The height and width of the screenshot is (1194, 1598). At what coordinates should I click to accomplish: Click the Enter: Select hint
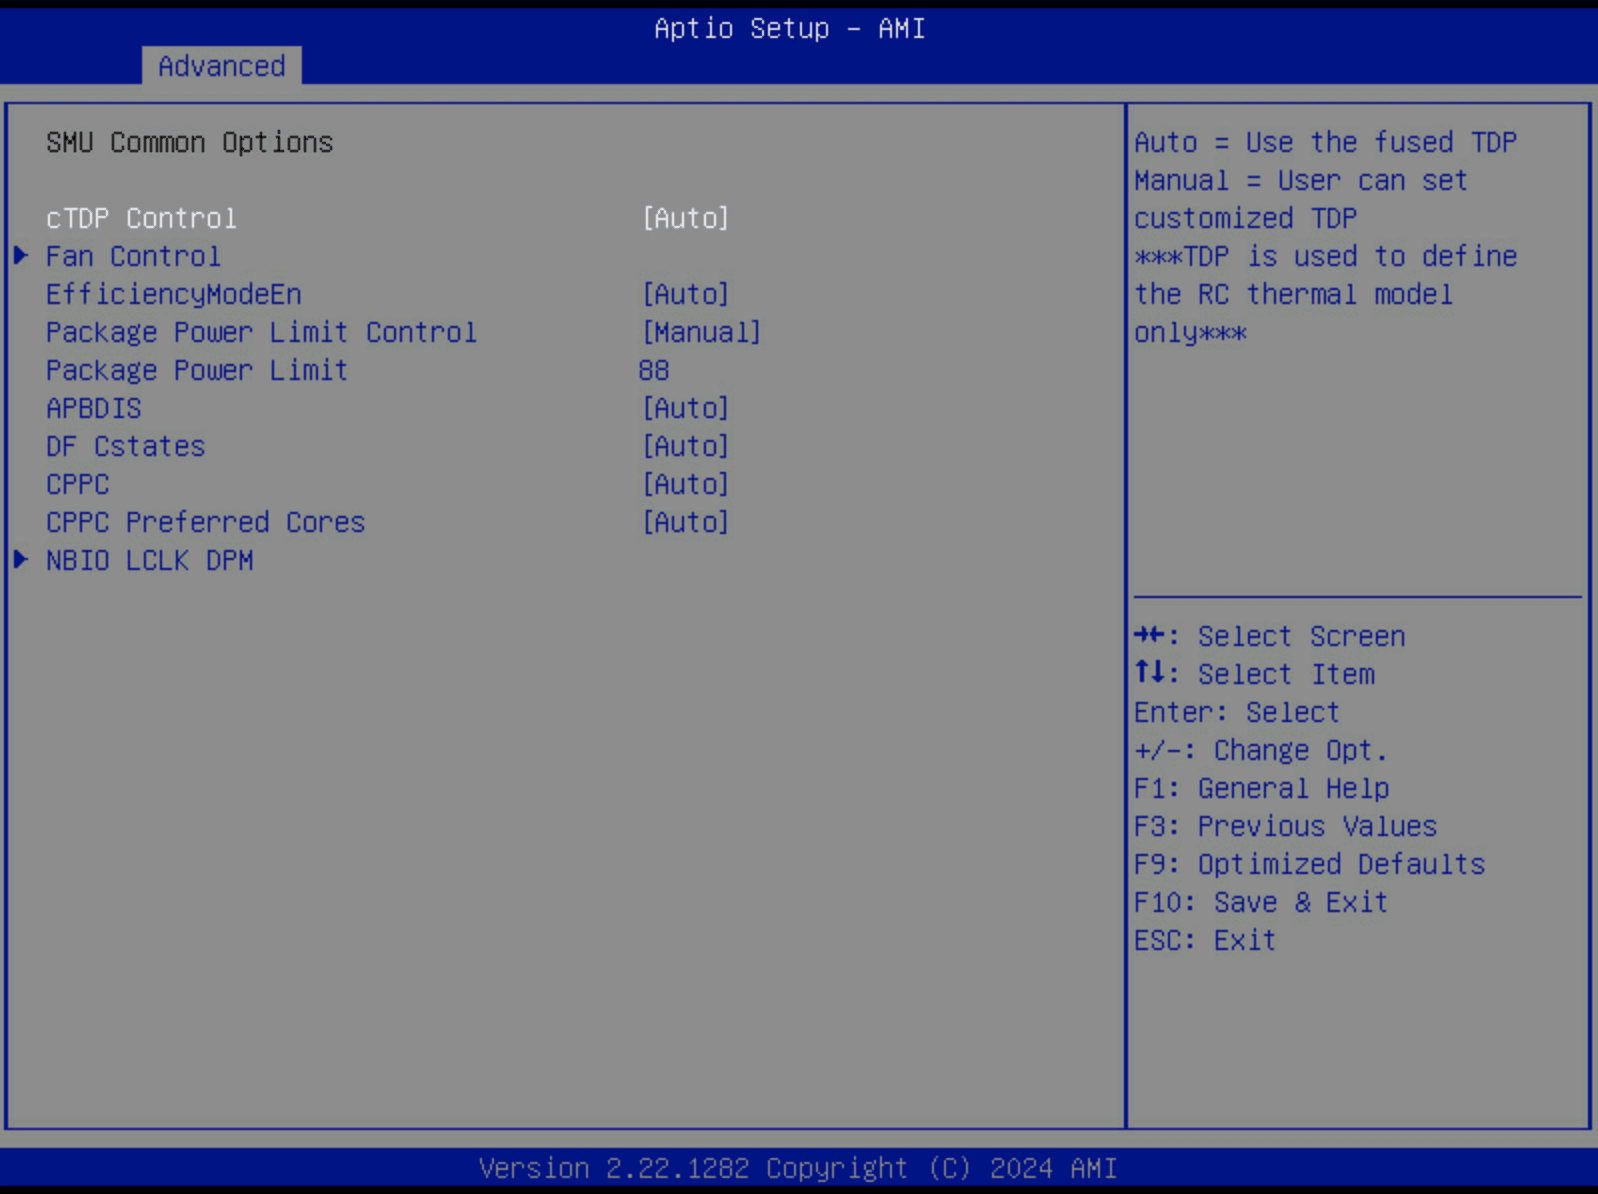(x=1237, y=712)
